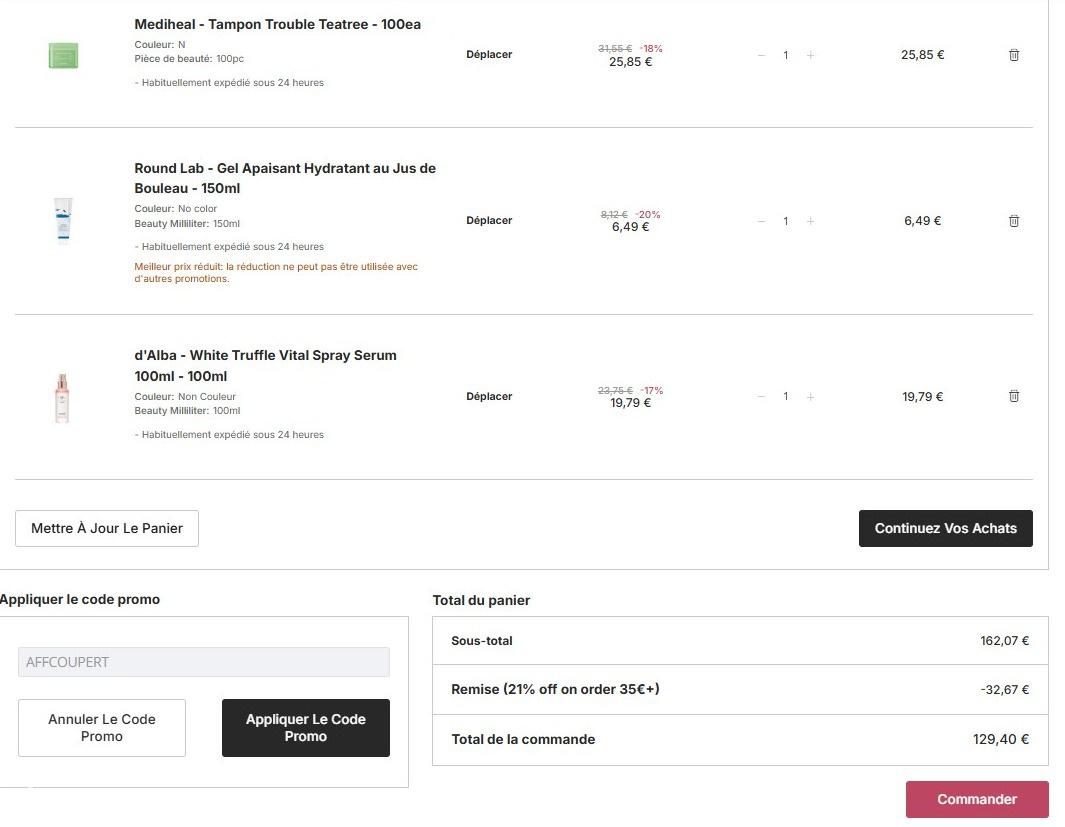
Task: Move Round Lab Gel using Déplacer
Action: pos(489,221)
